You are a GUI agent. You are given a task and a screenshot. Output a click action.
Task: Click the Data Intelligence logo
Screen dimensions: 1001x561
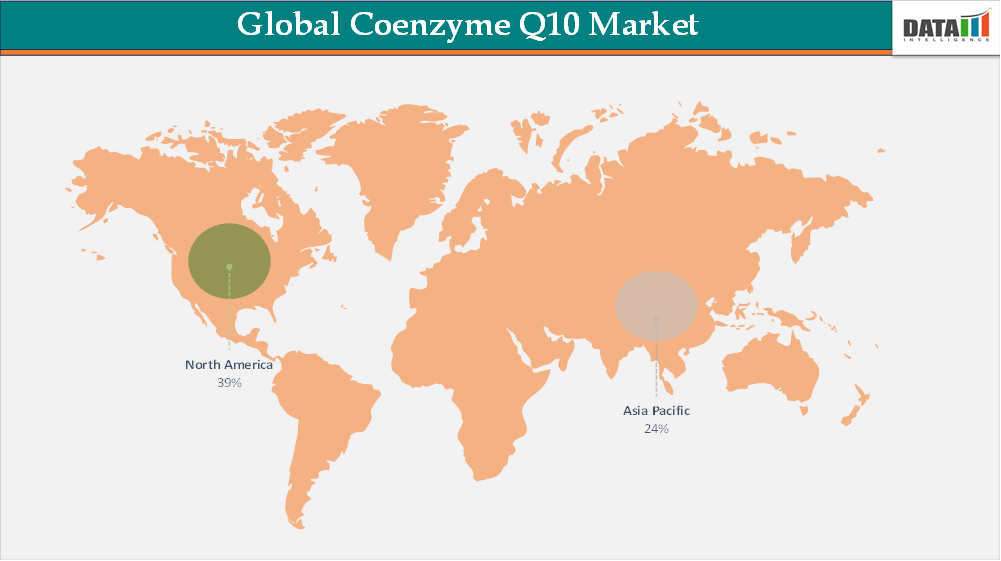(x=946, y=28)
